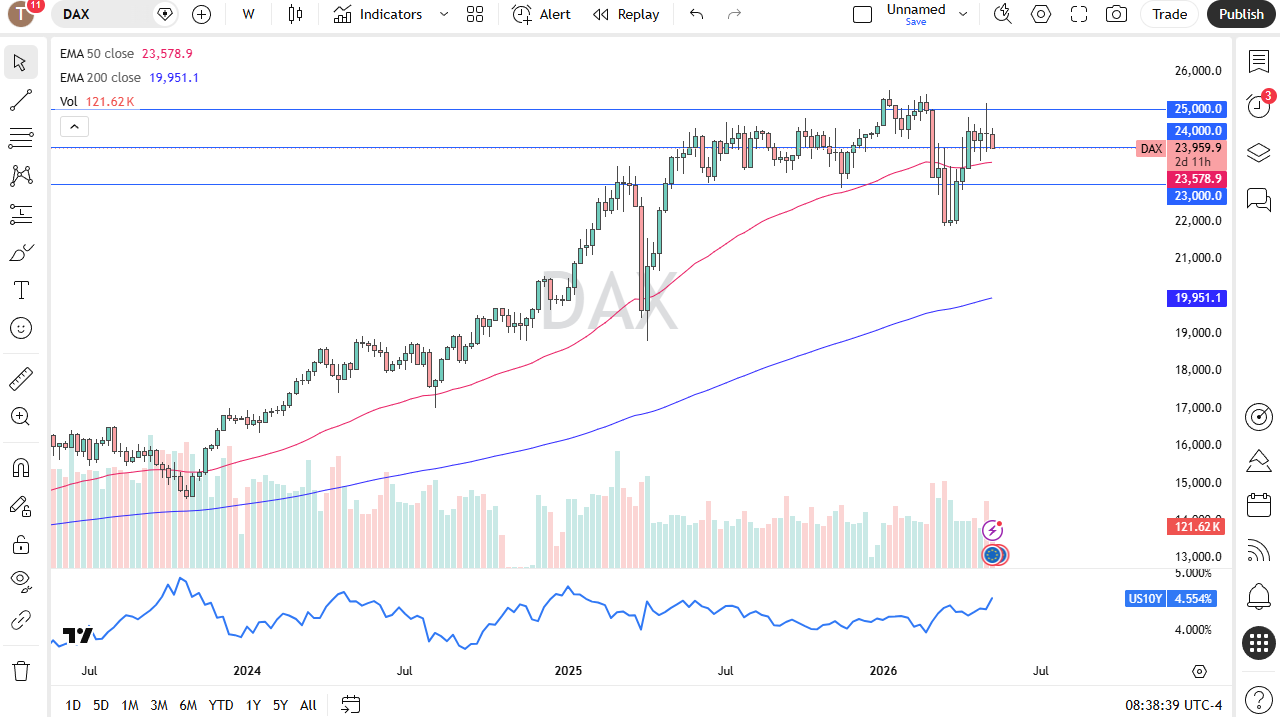Open the notifications bell panel
This screenshot has width=1280, height=717.
click(x=1258, y=597)
